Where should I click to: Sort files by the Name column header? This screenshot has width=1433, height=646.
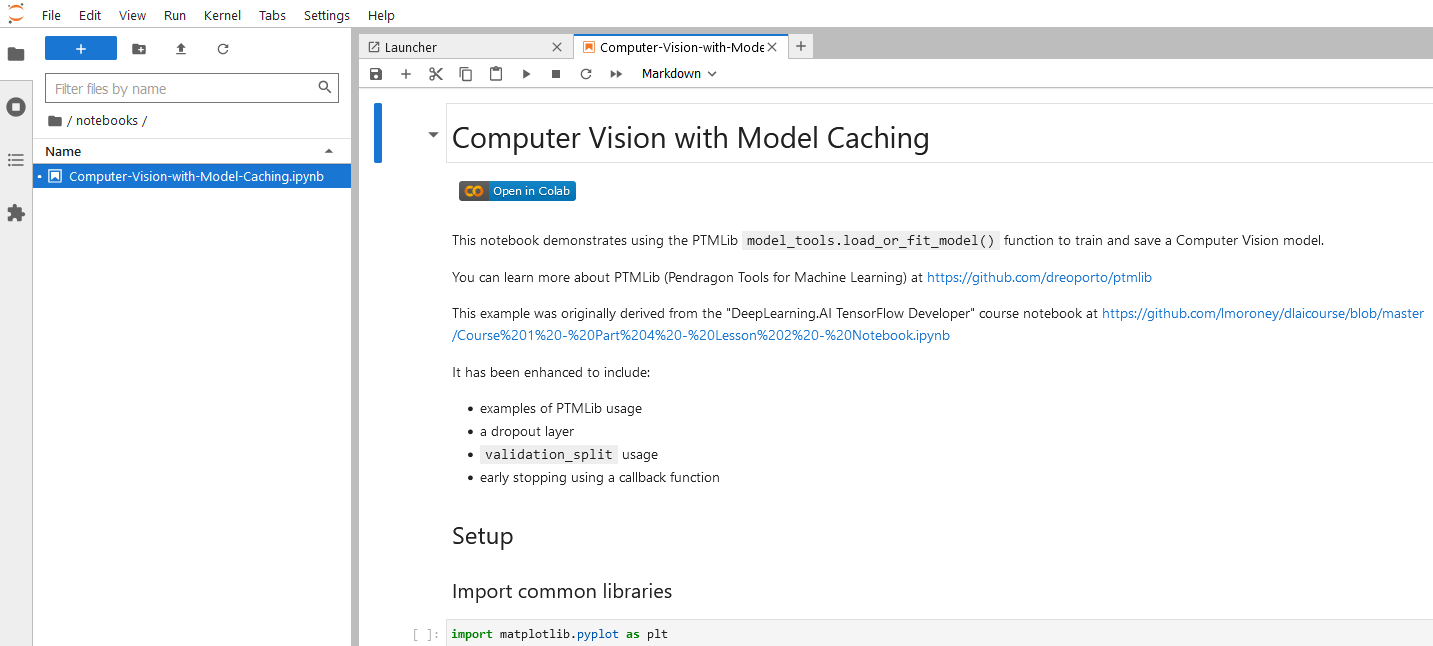click(192, 151)
